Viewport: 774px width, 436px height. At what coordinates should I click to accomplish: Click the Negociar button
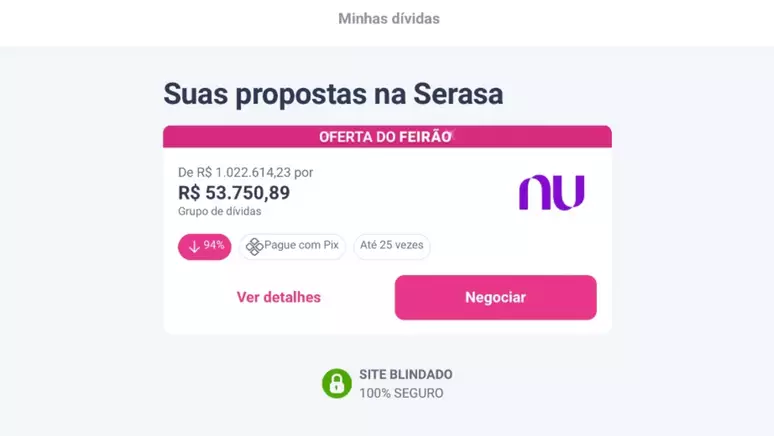(x=496, y=297)
